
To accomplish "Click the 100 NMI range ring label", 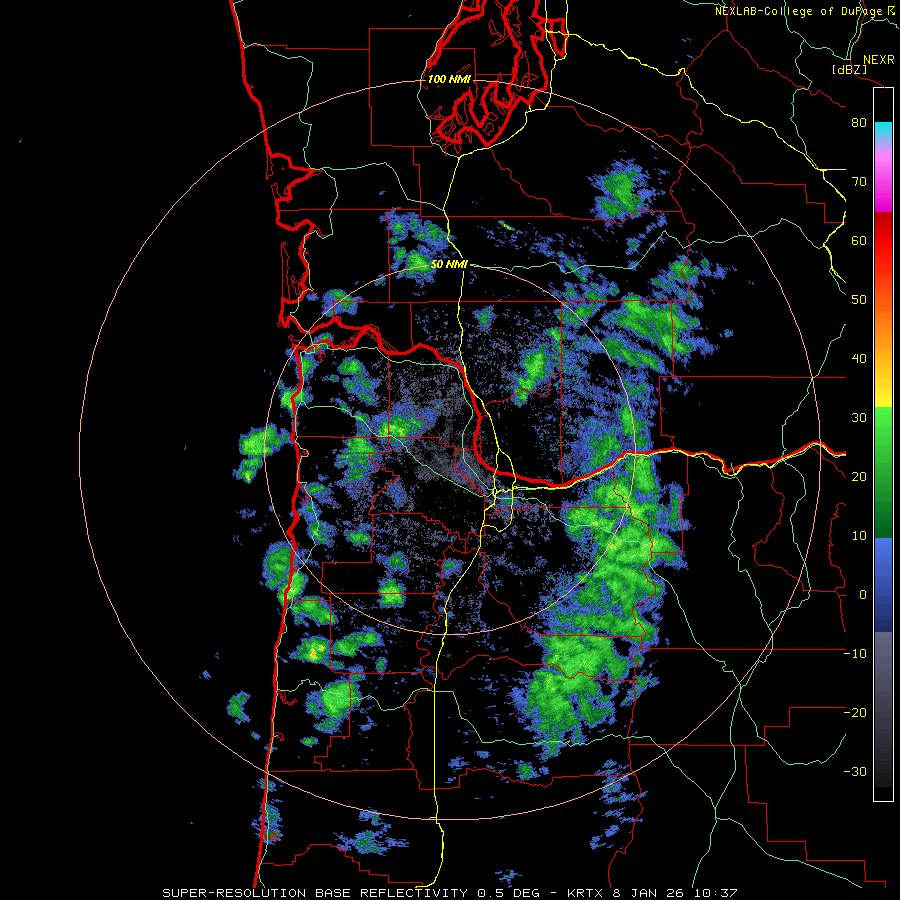I will (449, 79).
